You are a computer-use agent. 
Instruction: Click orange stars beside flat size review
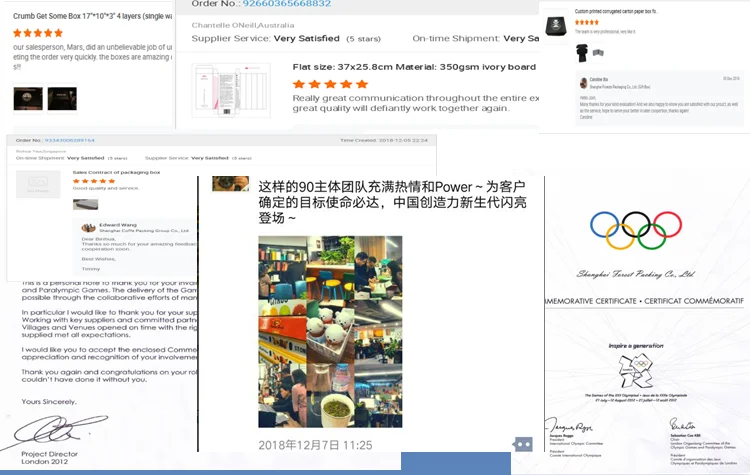(x=331, y=85)
